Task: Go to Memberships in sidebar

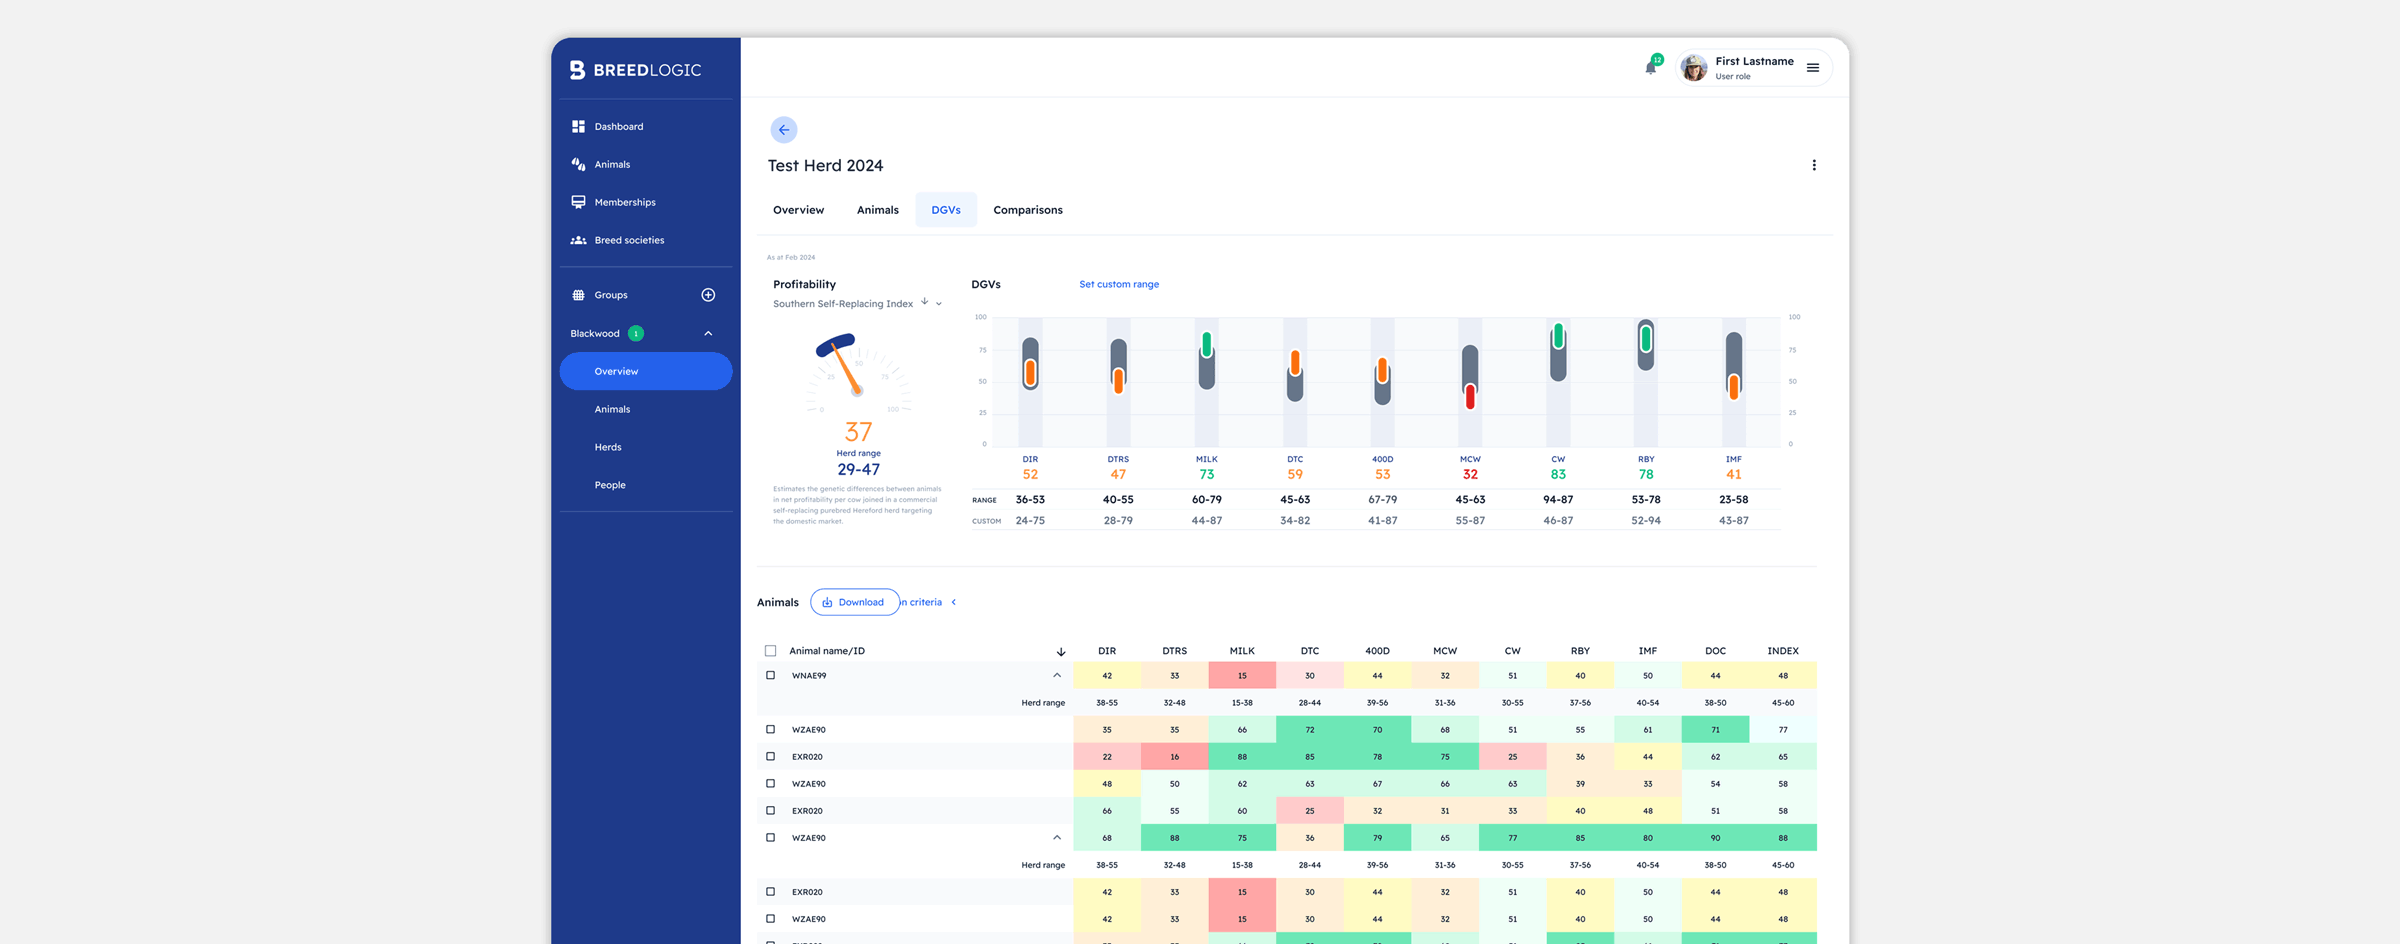Action: (x=624, y=202)
